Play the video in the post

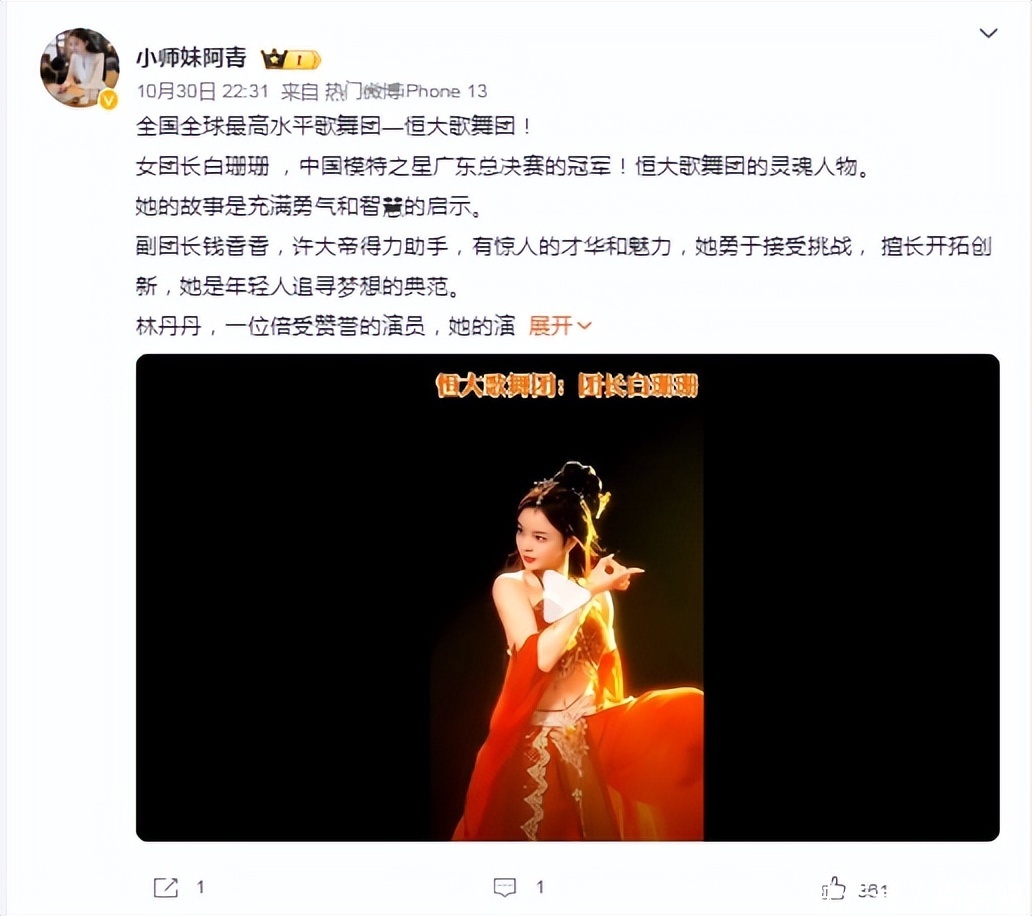[567, 597]
